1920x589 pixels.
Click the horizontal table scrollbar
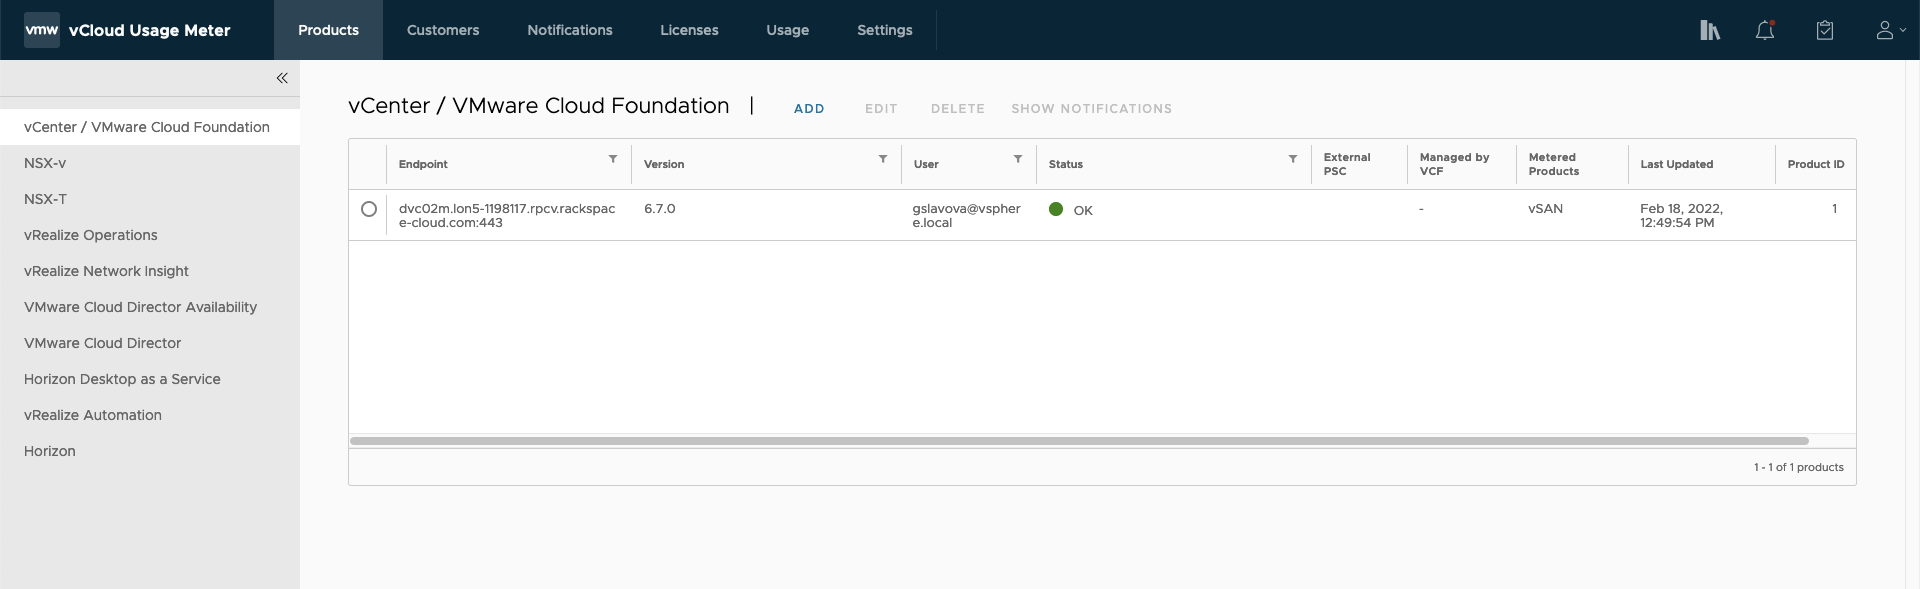click(x=1078, y=441)
